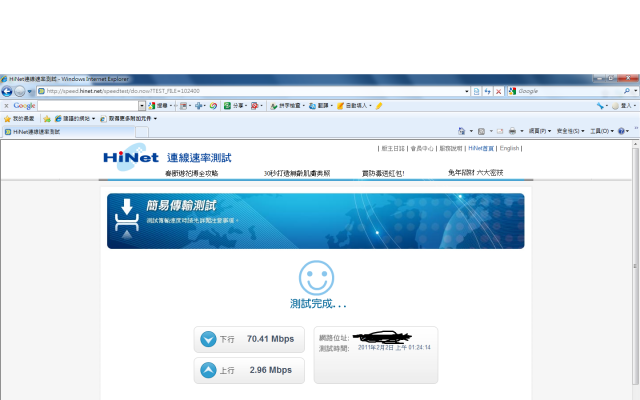Open recent pages dropdown beside Forward button

(29, 91)
